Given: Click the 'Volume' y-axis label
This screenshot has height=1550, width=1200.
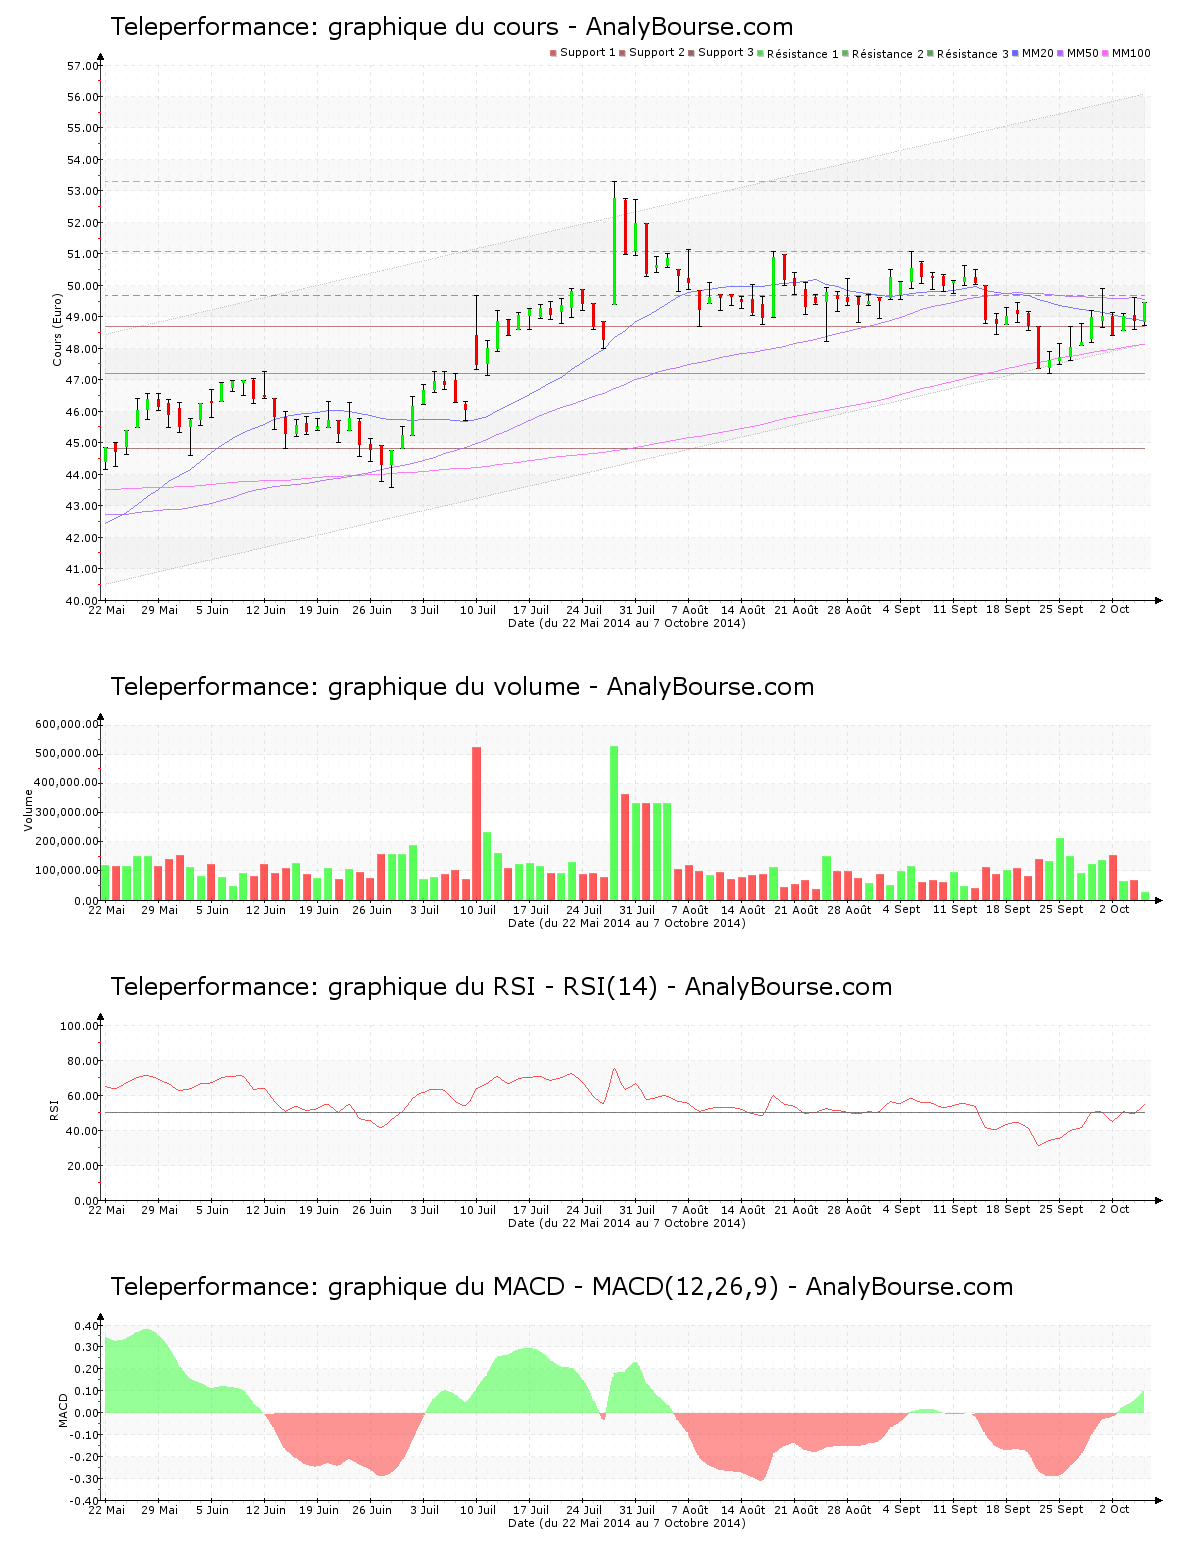Looking at the screenshot, I should pyautogui.click(x=28, y=810).
